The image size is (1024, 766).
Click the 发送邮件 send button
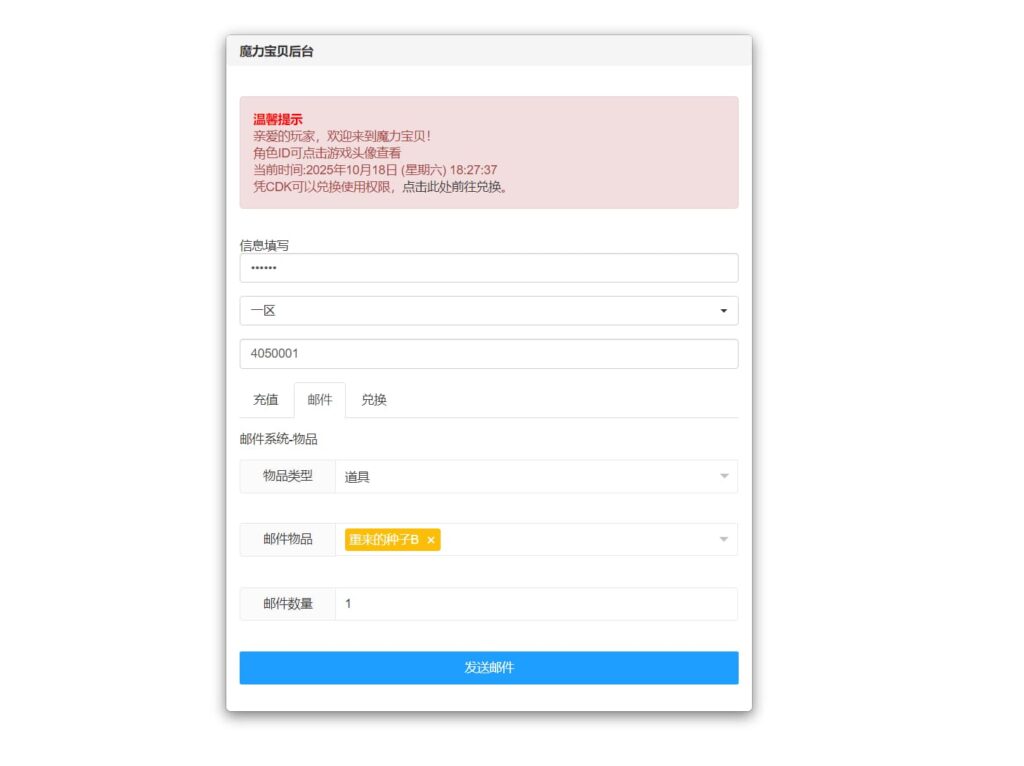(488, 667)
